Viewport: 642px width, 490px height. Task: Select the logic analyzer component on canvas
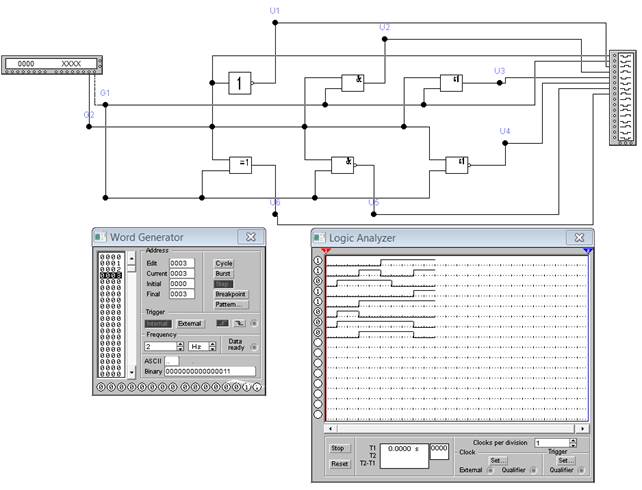point(619,97)
